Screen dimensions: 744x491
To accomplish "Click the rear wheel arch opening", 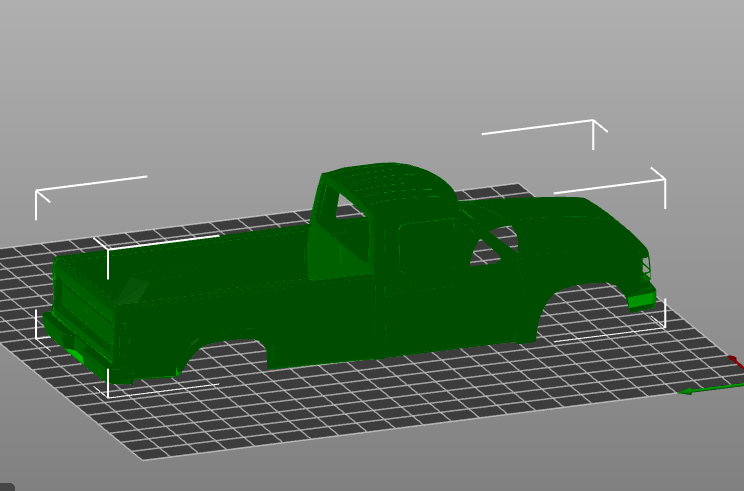I will pos(230,355).
